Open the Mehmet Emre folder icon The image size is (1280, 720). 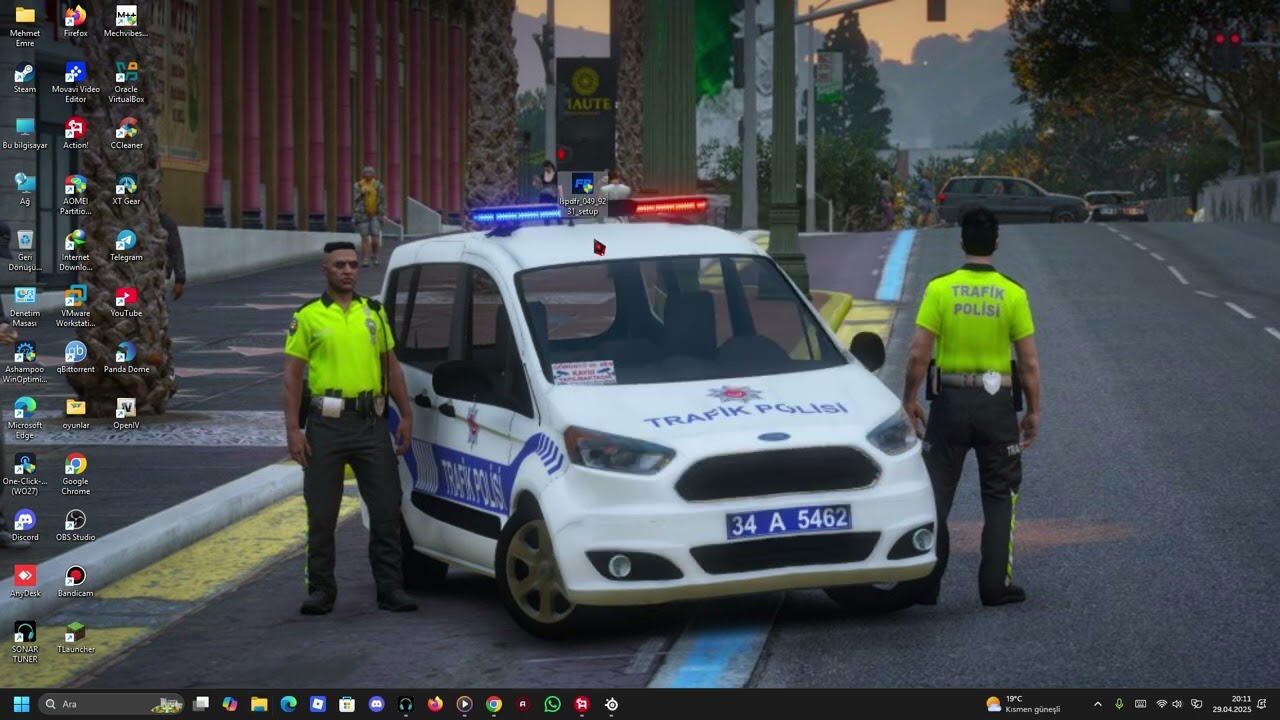coord(25,26)
